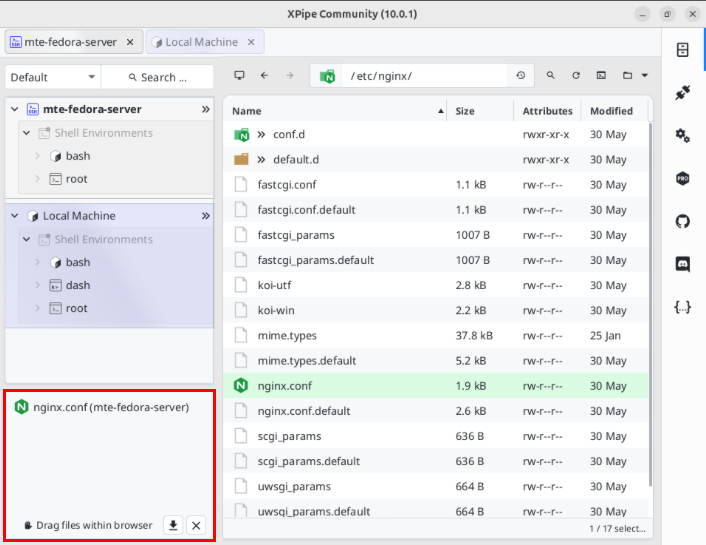Viewport: 706px width, 545px height.
Task: Select the mime.types.default file
Action: [x=436, y=361]
